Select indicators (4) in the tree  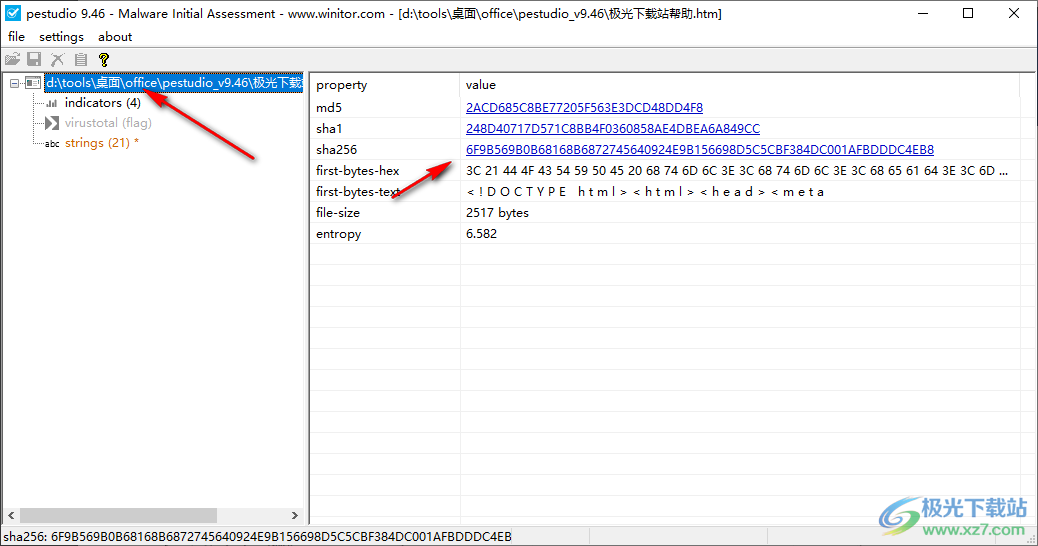pyautogui.click(x=103, y=103)
